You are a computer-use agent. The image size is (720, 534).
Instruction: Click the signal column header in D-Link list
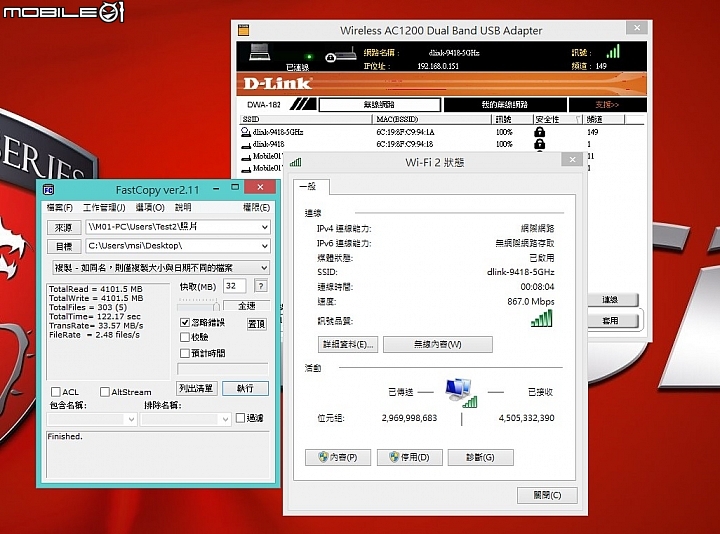pyautogui.click(x=512, y=119)
